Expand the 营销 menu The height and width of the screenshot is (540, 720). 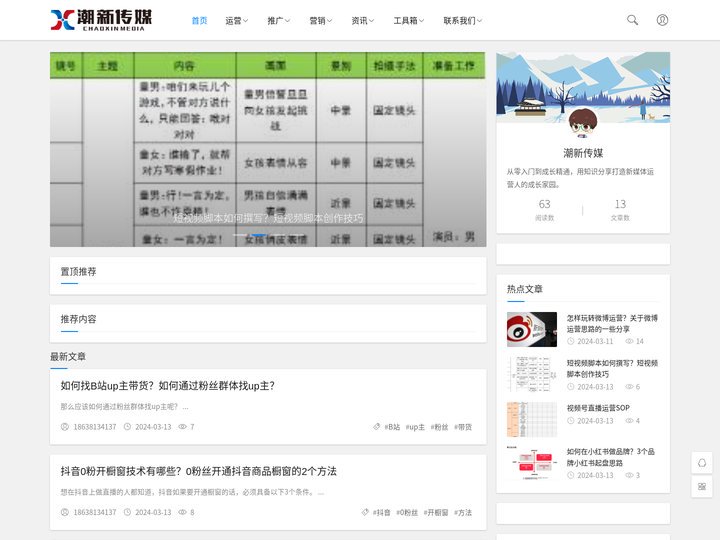[x=321, y=20]
